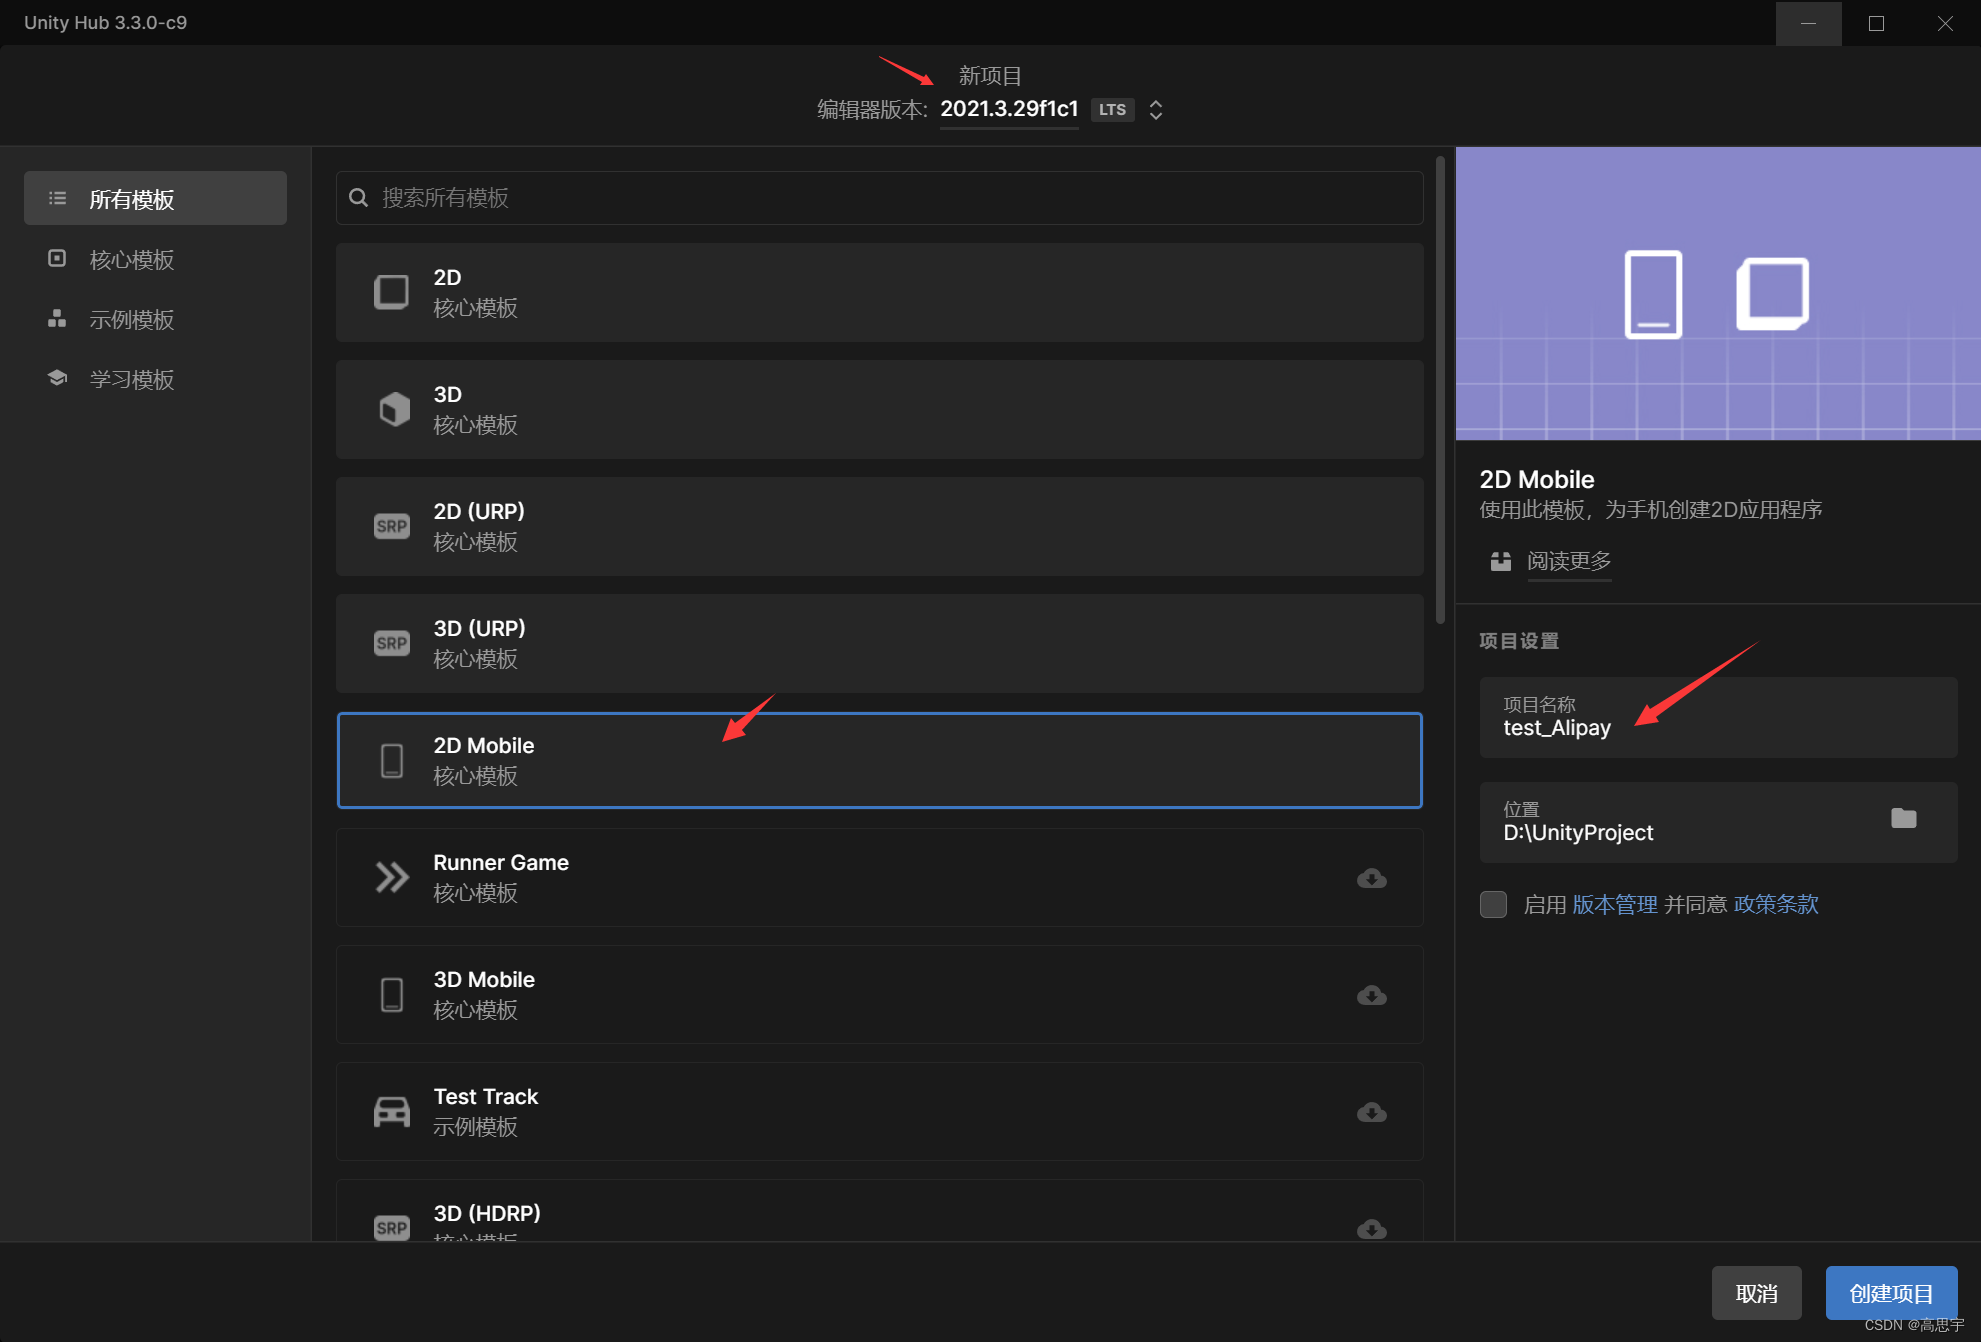Open the 版本管理 link
Image resolution: width=1981 pixels, height=1342 pixels.
pyautogui.click(x=1615, y=904)
